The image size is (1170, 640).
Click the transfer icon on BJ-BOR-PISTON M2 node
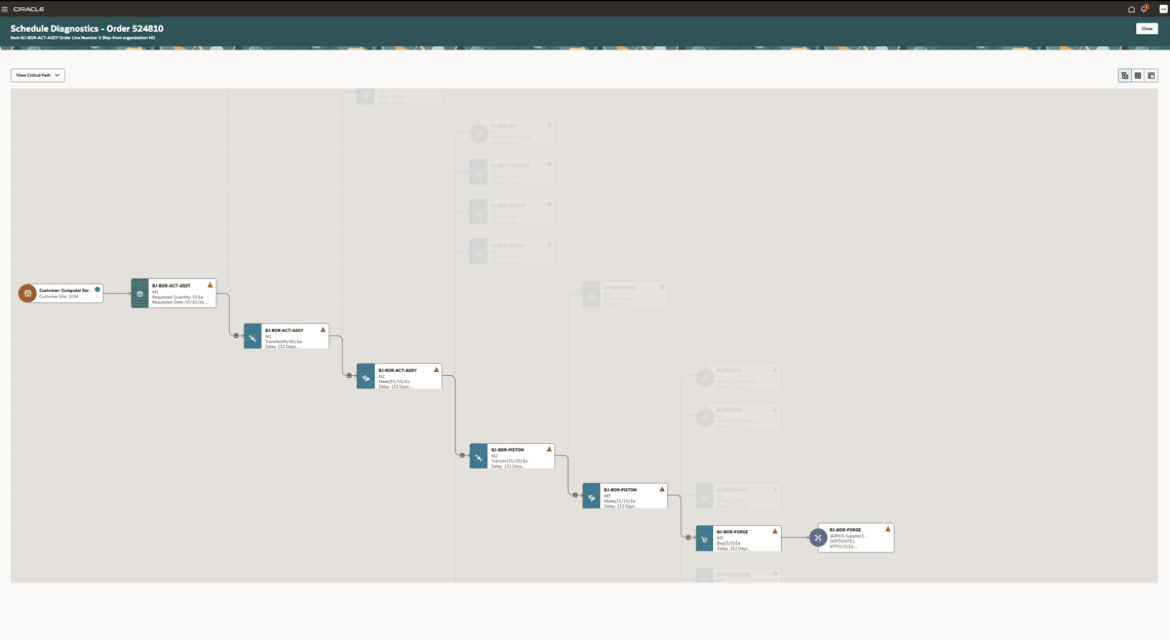(478, 456)
